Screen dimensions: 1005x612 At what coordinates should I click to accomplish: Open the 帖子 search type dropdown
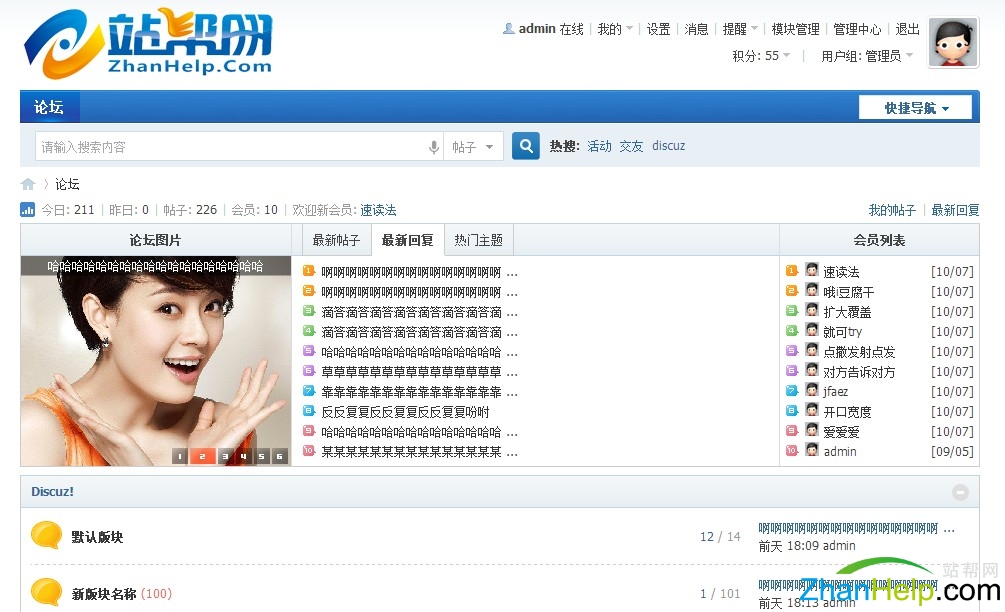[474, 146]
